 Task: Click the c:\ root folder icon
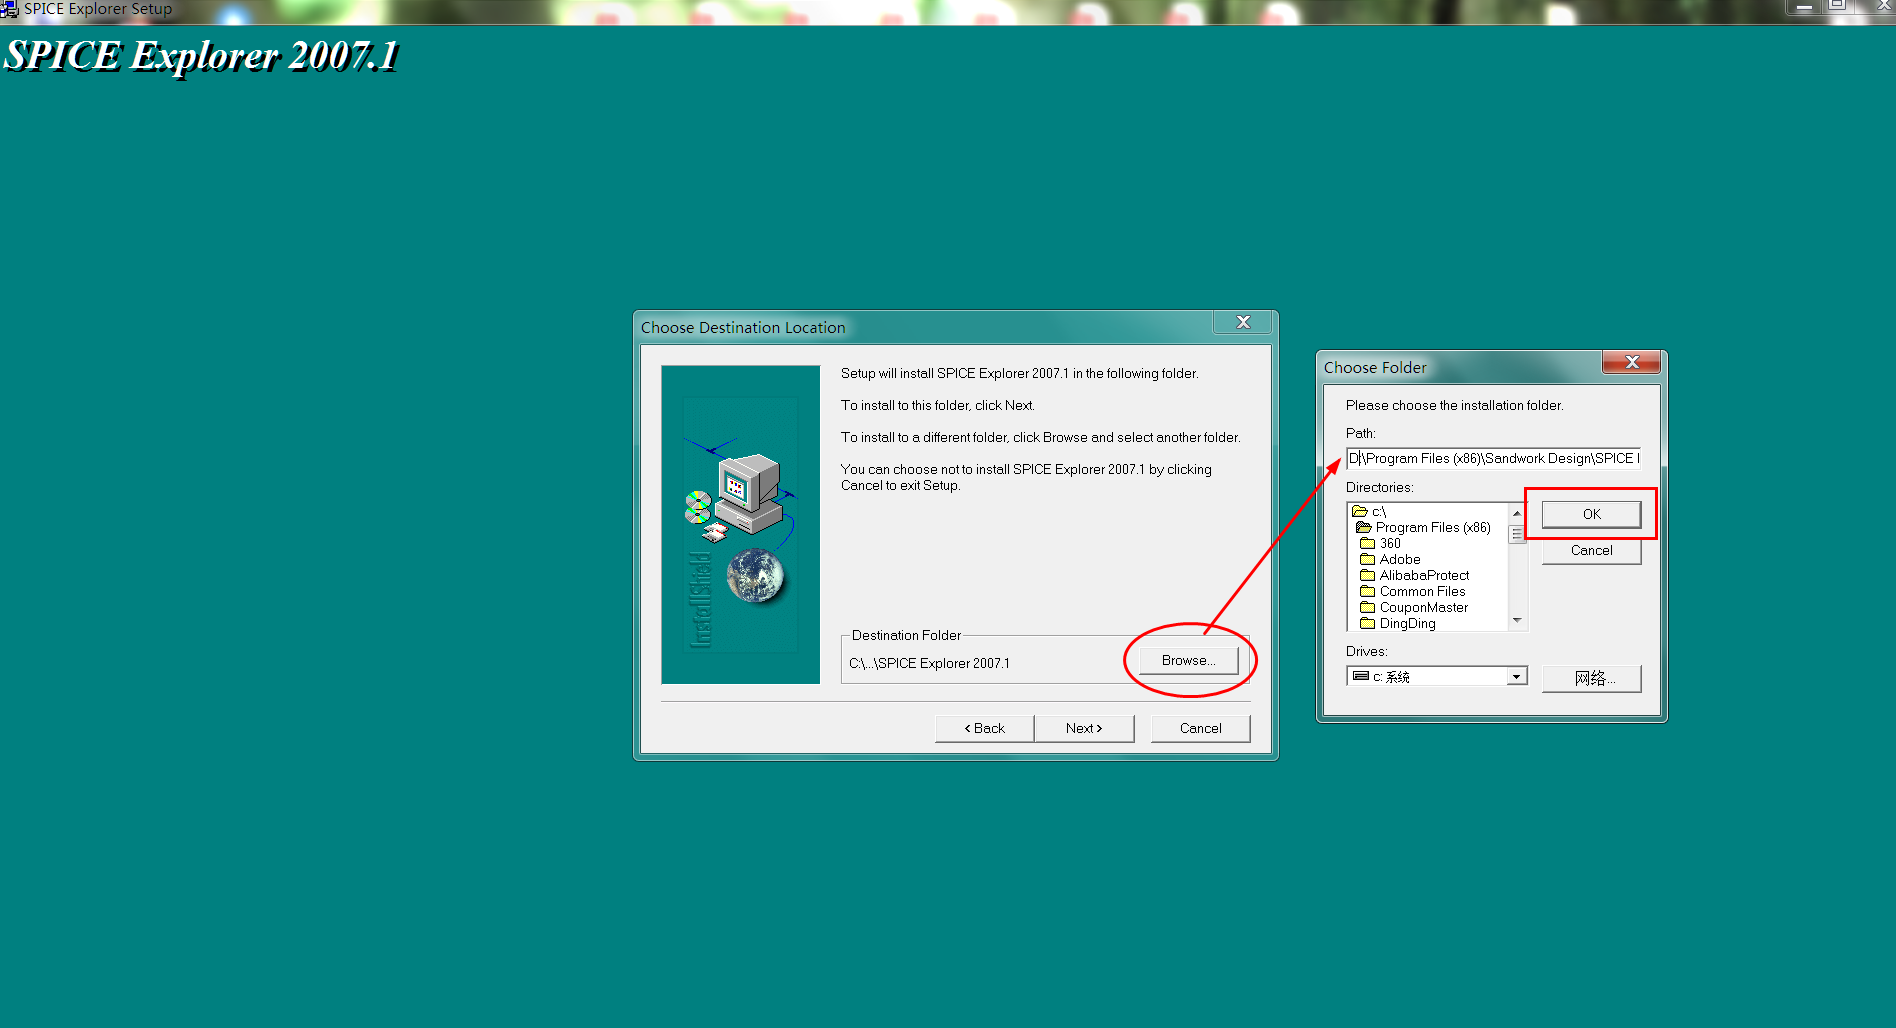[x=1358, y=511]
